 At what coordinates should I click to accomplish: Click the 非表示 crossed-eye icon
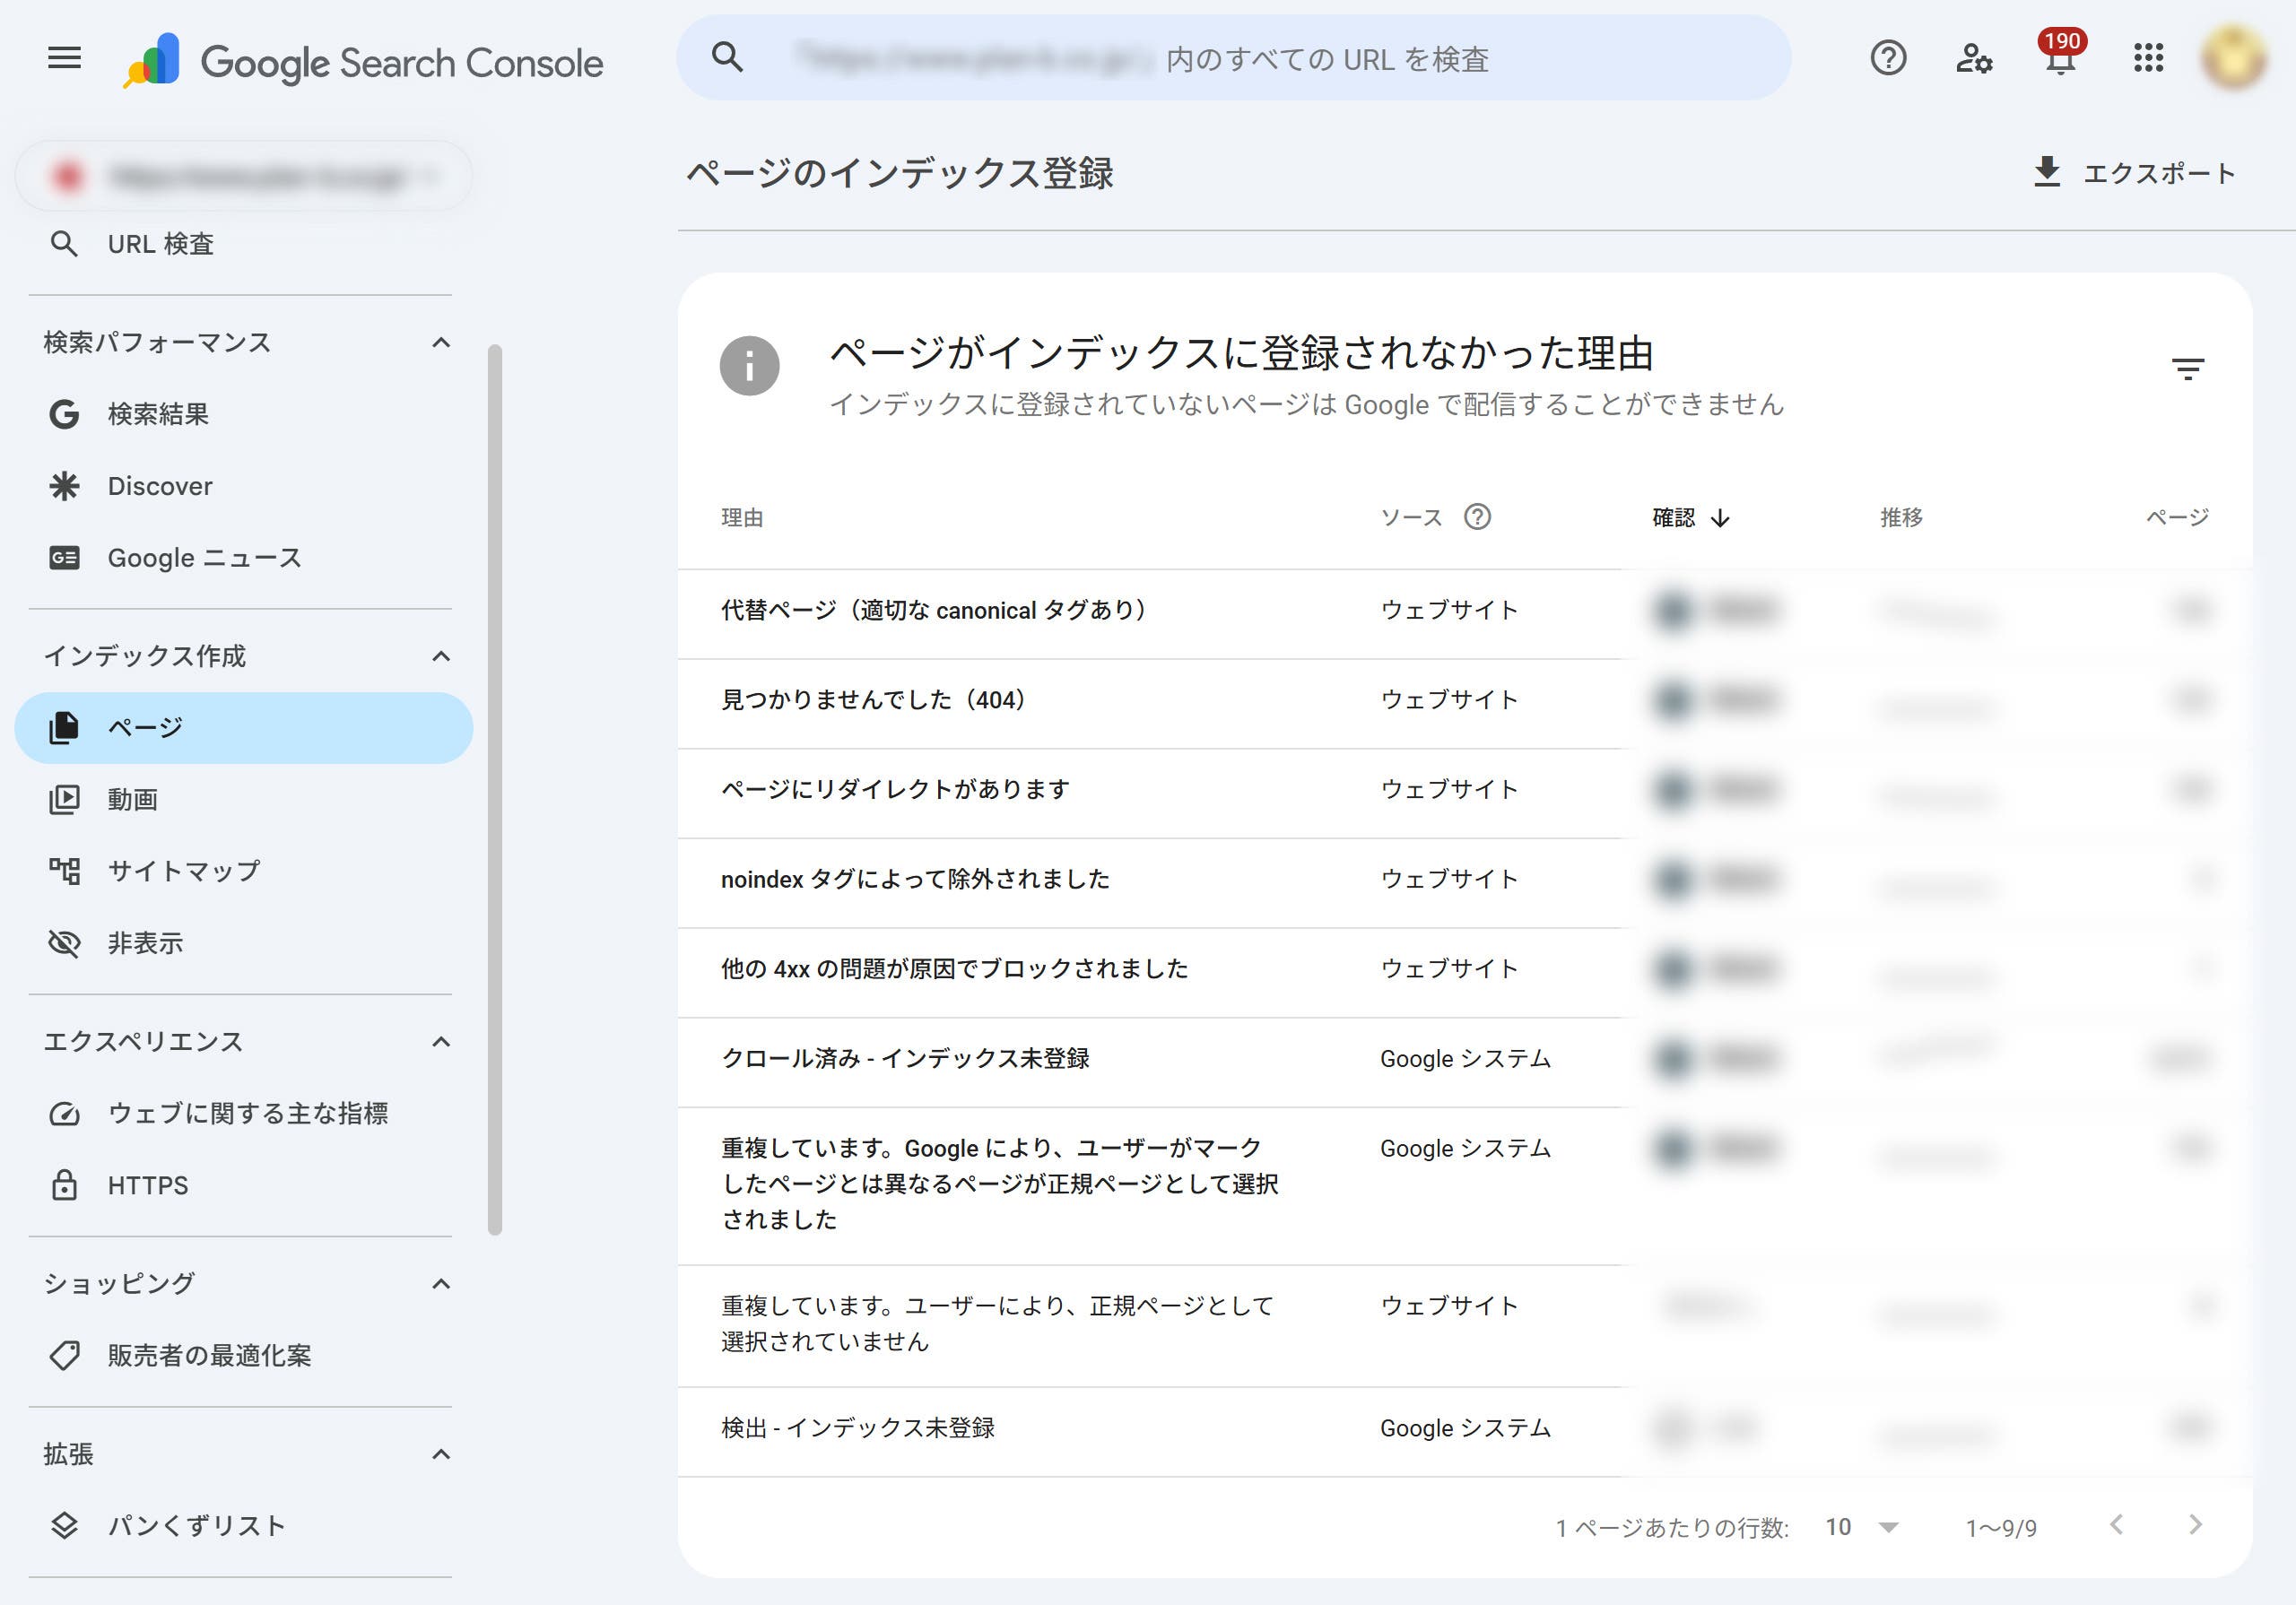[x=64, y=943]
